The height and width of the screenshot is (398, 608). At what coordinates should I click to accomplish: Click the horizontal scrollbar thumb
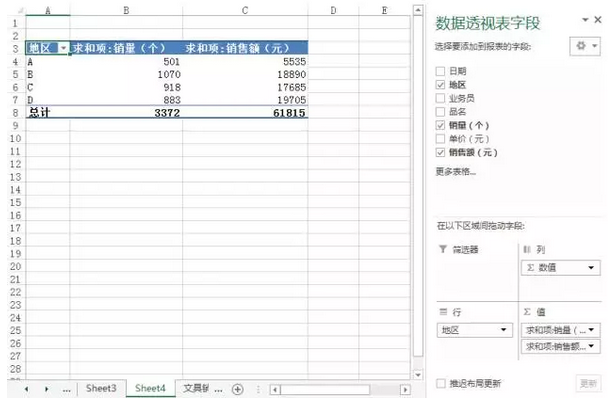(325, 389)
